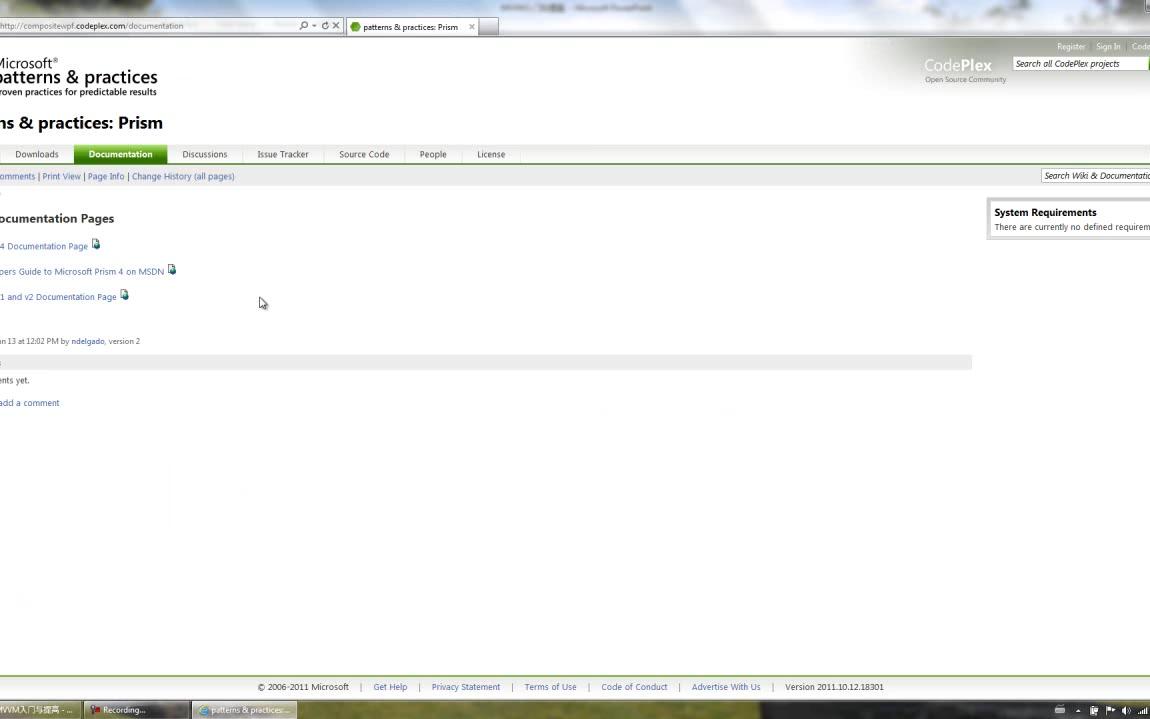
Task: Open the v1 and v2 Documentation Page link
Action: (59, 296)
